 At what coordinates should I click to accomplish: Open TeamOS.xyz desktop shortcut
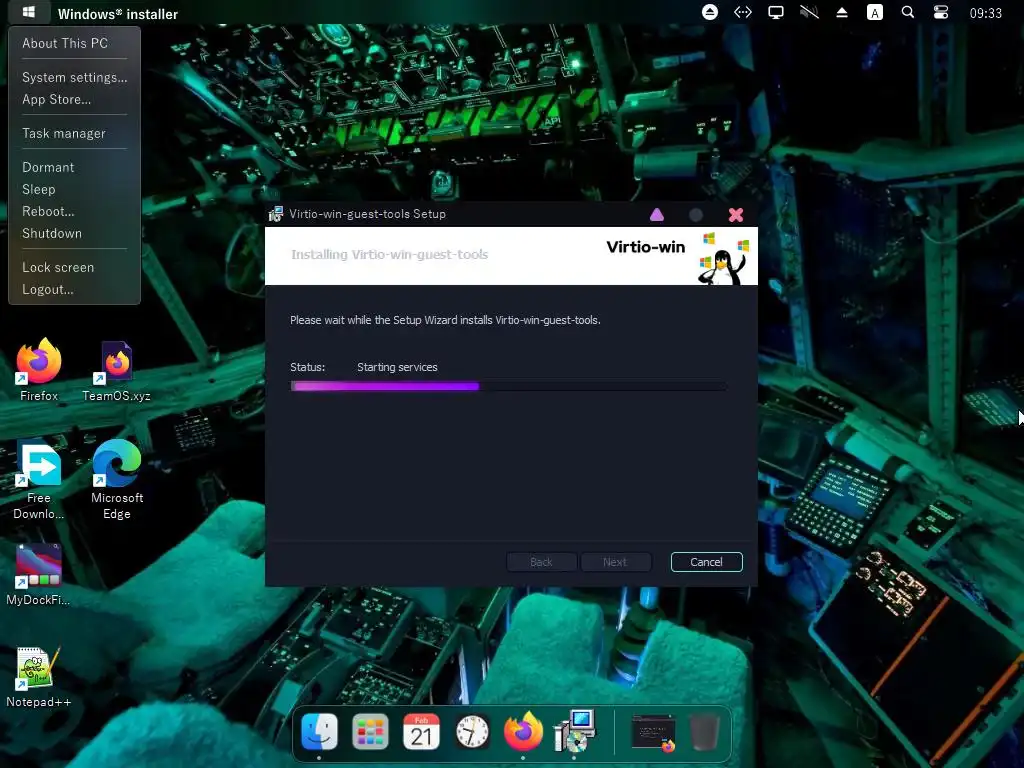tap(116, 370)
